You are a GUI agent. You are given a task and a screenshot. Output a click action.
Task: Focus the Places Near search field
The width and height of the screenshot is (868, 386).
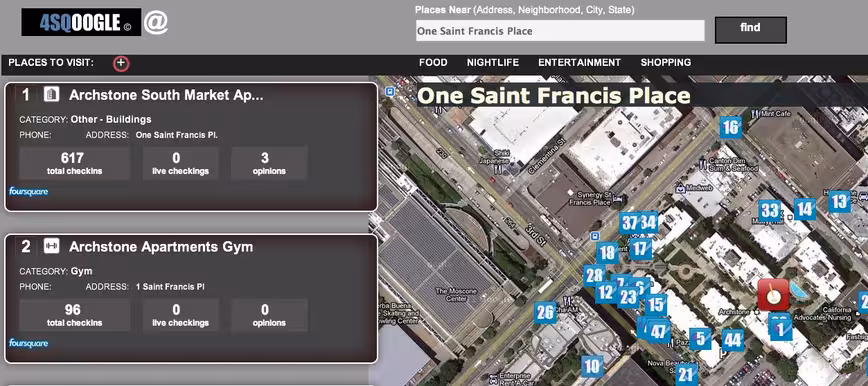(x=560, y=31)
